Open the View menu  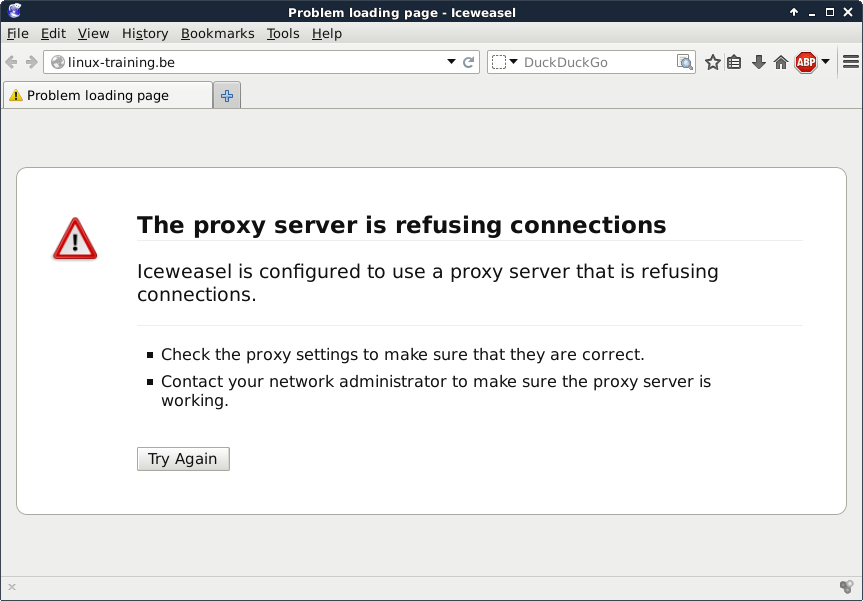click(94, 34)
